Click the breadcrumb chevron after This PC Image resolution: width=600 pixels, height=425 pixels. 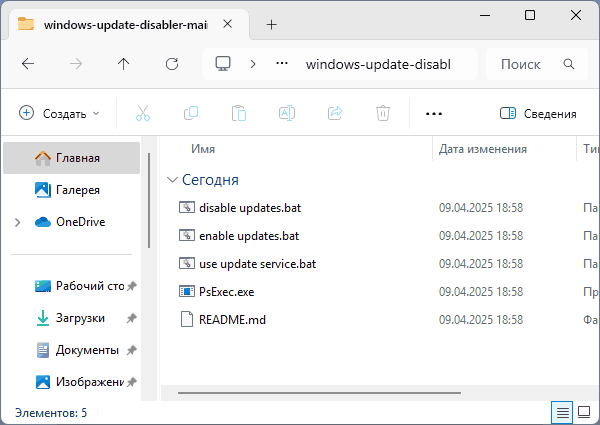pos(253,64)
